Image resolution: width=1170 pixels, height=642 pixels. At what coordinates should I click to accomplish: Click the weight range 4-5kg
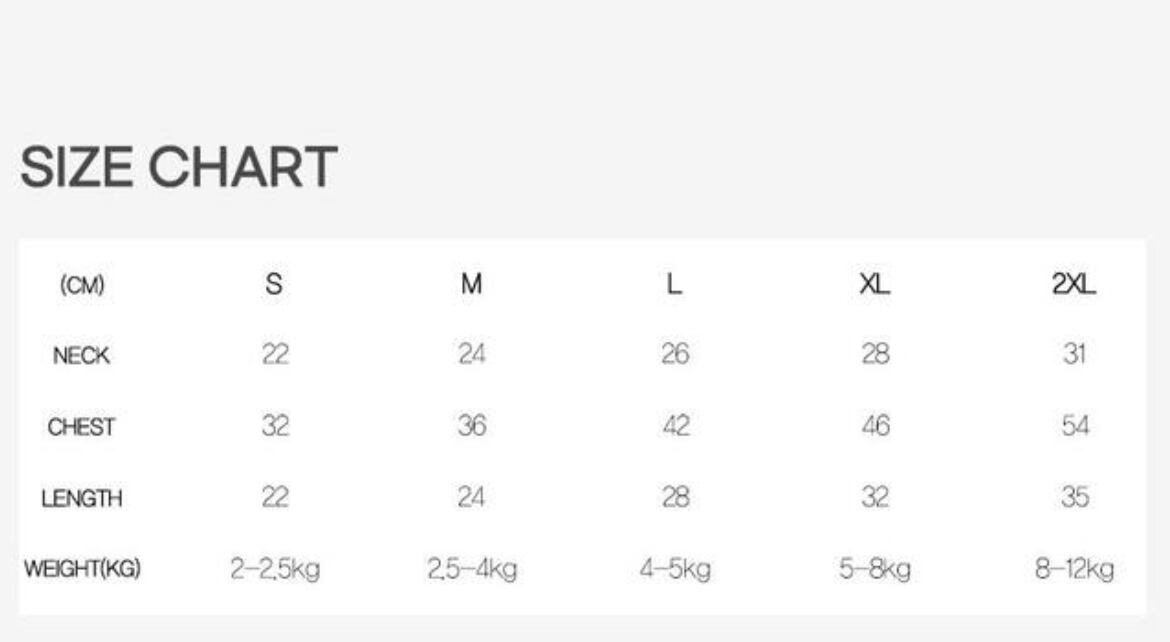point(675,570)
